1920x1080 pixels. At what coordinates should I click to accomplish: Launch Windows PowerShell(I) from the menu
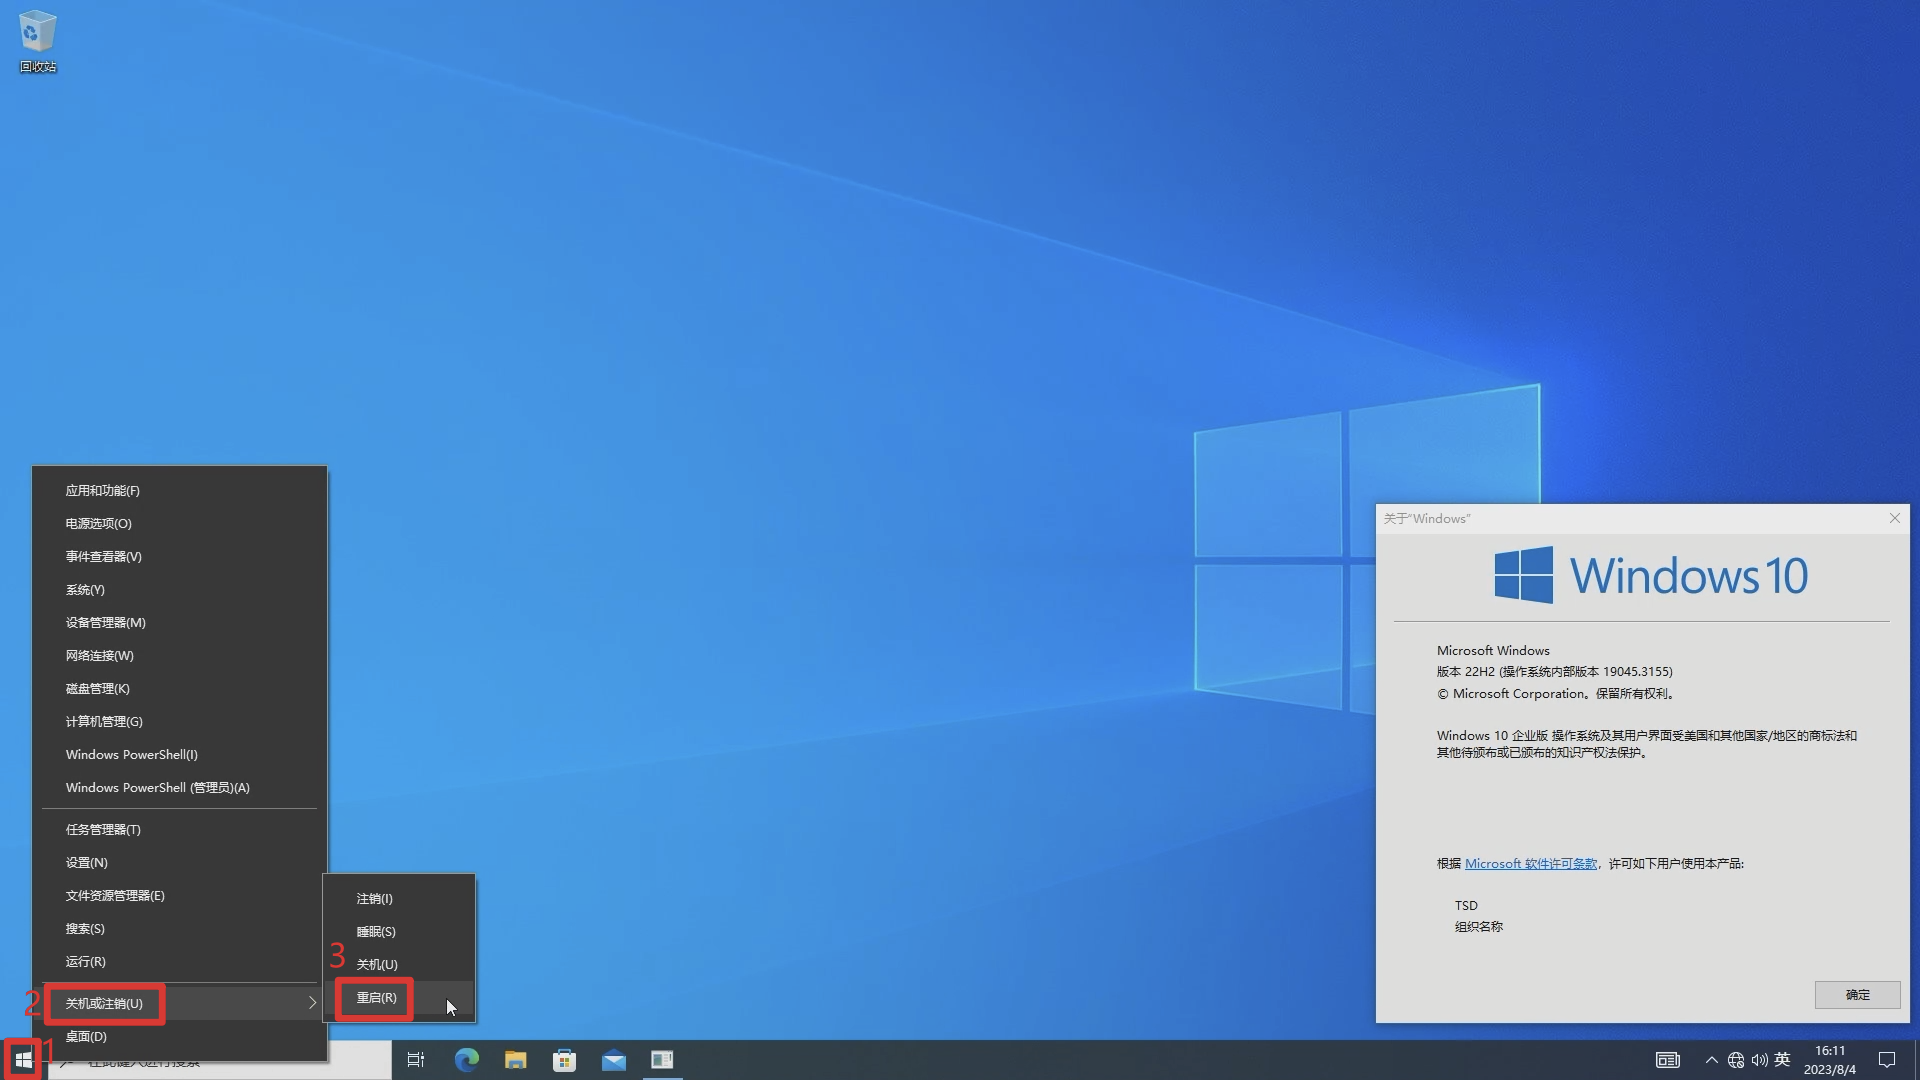[180, 755]
